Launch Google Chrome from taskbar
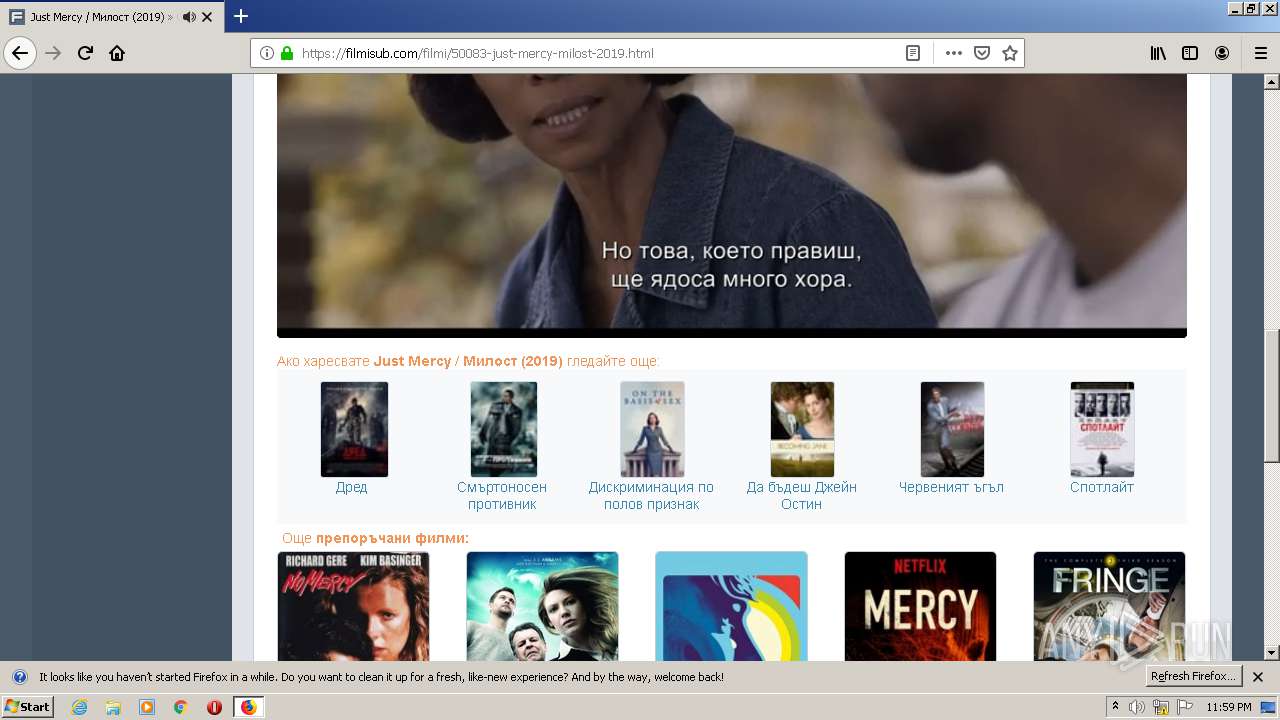Image resolution: width=1280 pixels, height=720 pixels. pos(181,707)
